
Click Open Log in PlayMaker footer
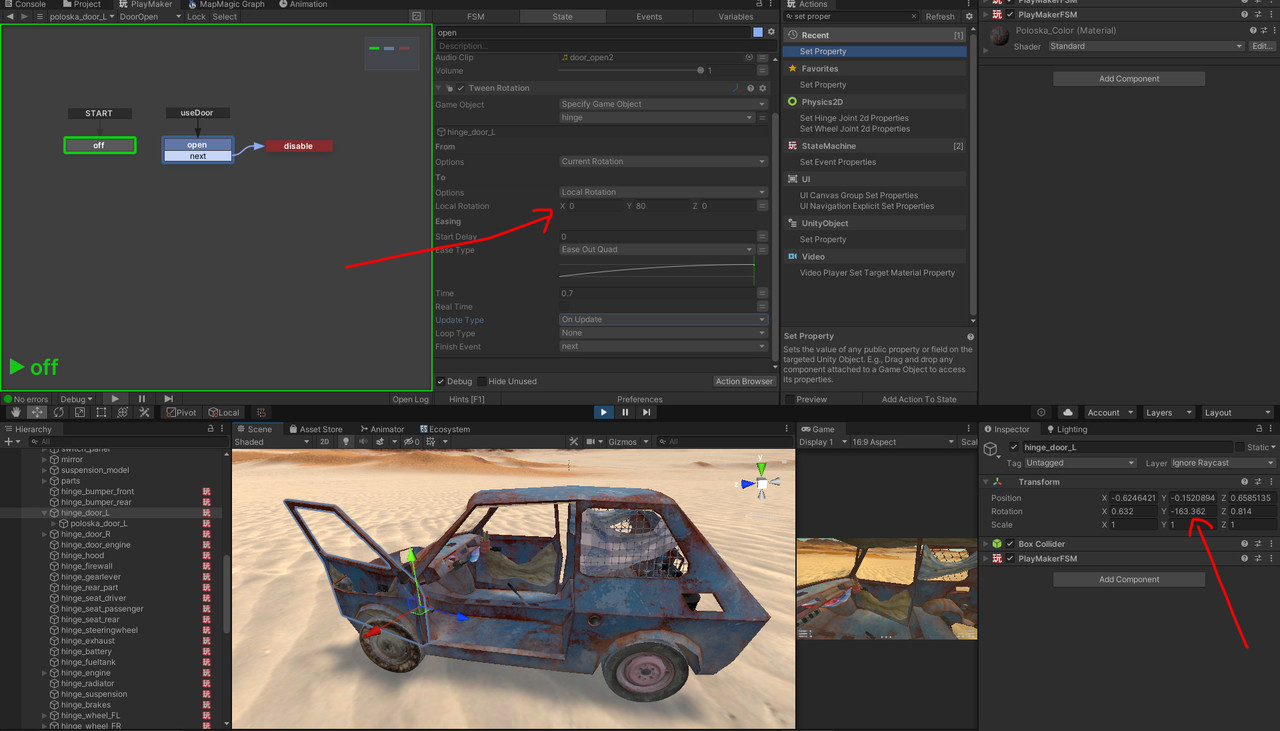pos(410,399)
